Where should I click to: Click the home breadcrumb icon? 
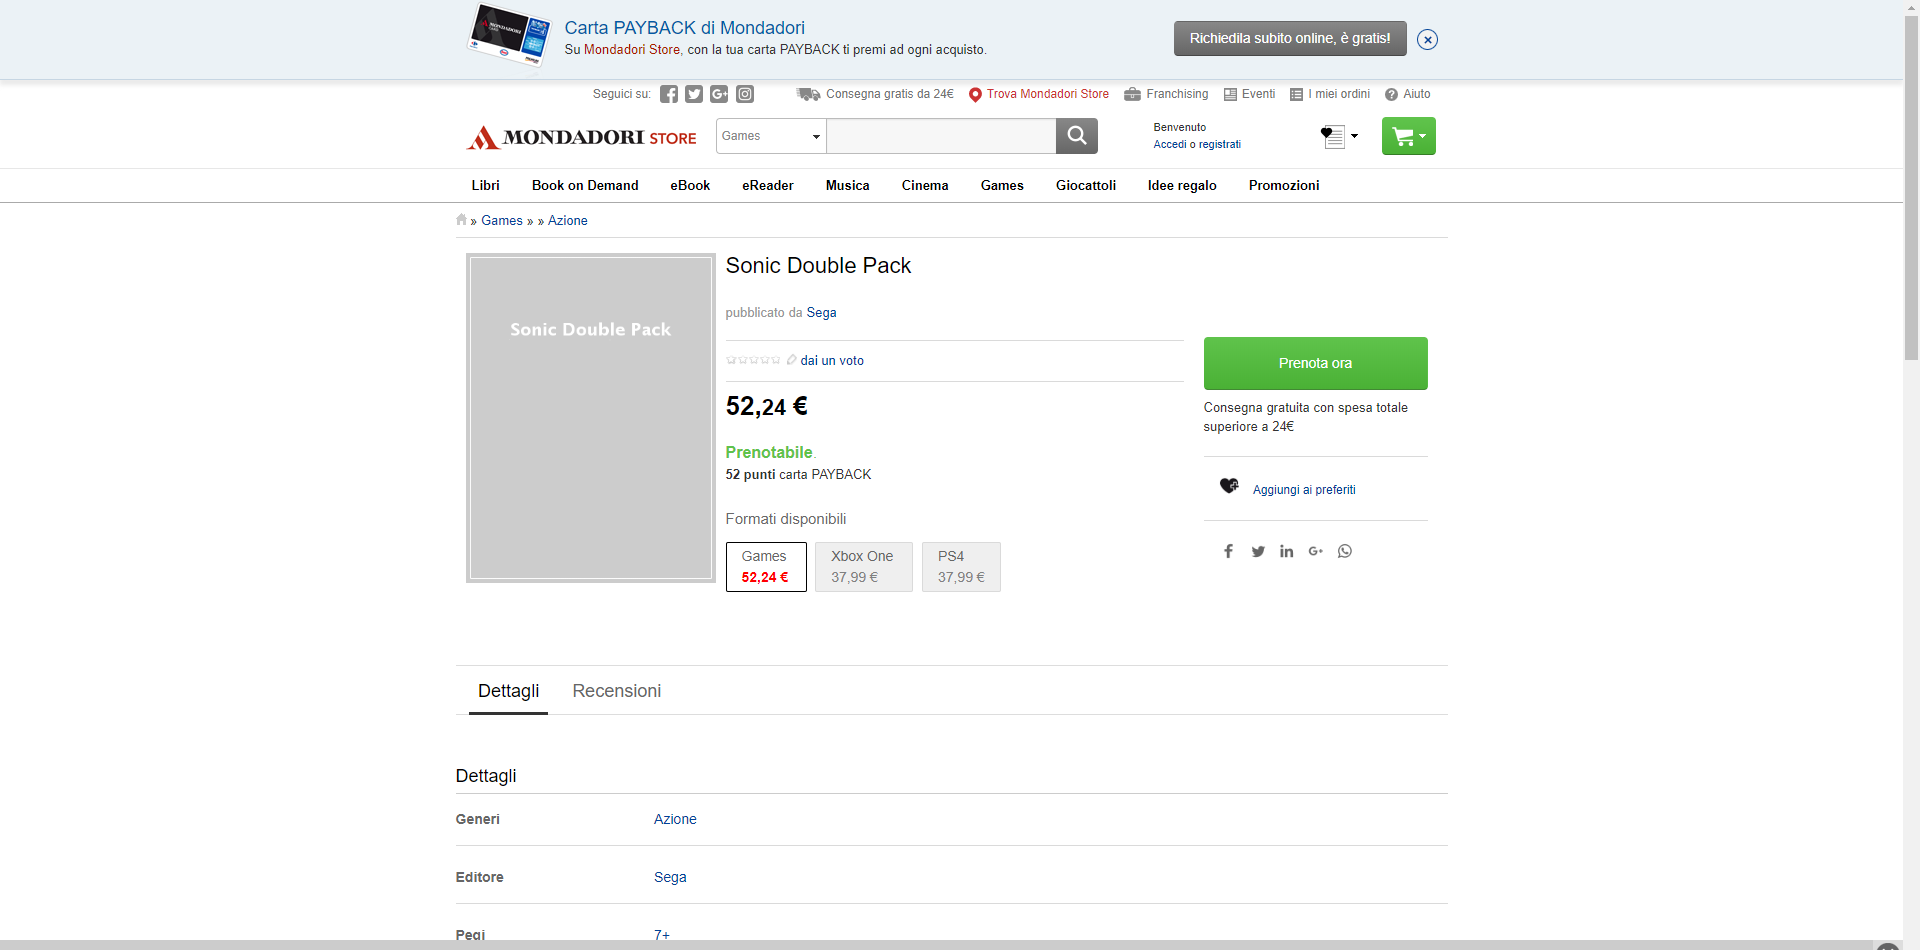tap(461, 220)
